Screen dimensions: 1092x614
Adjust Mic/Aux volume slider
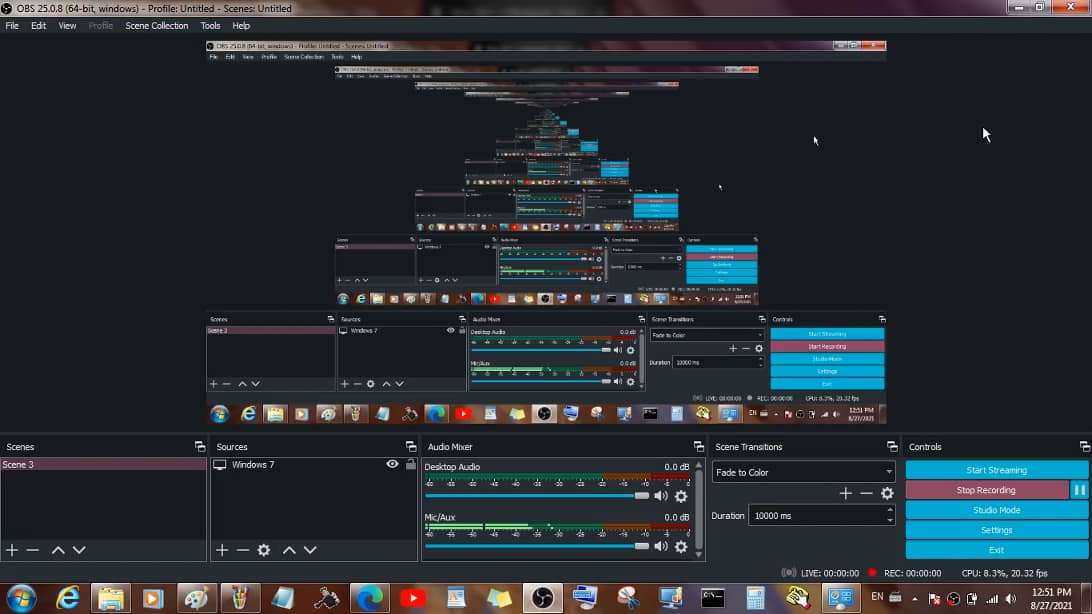[537, 546]
